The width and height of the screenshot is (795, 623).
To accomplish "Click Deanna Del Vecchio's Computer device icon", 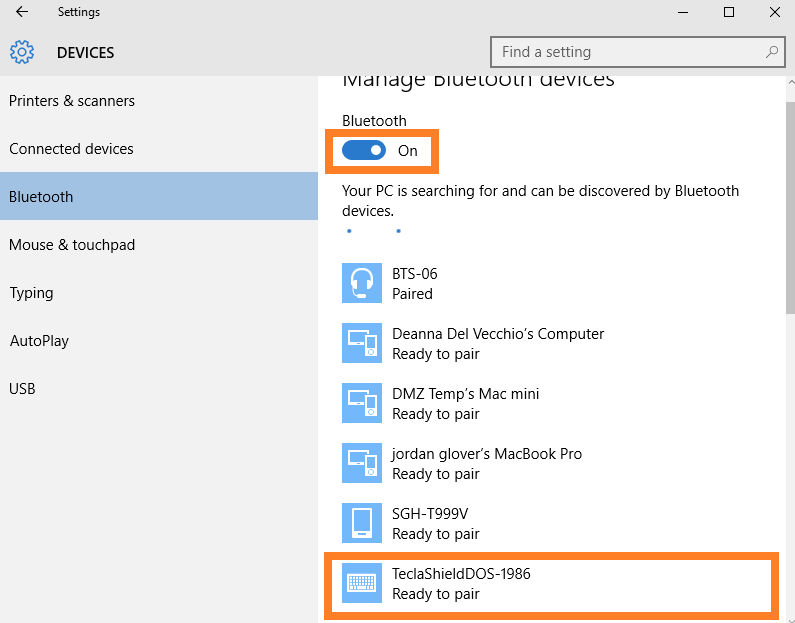I will 362,343.
